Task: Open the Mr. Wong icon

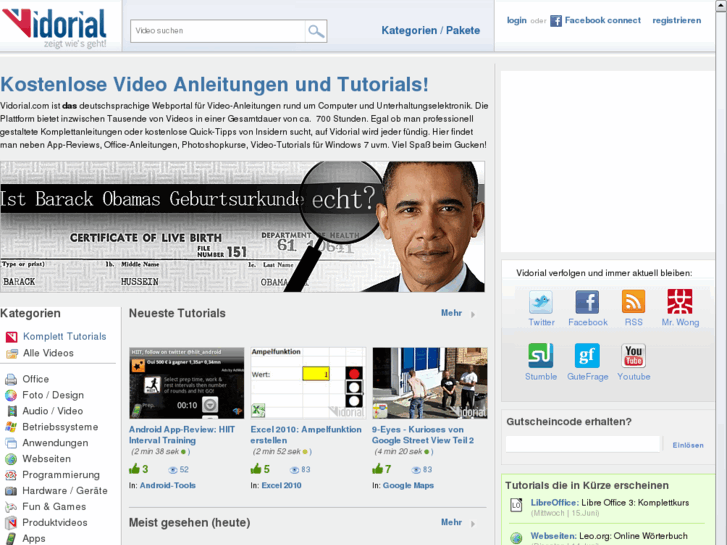Action: click(680, 301)
